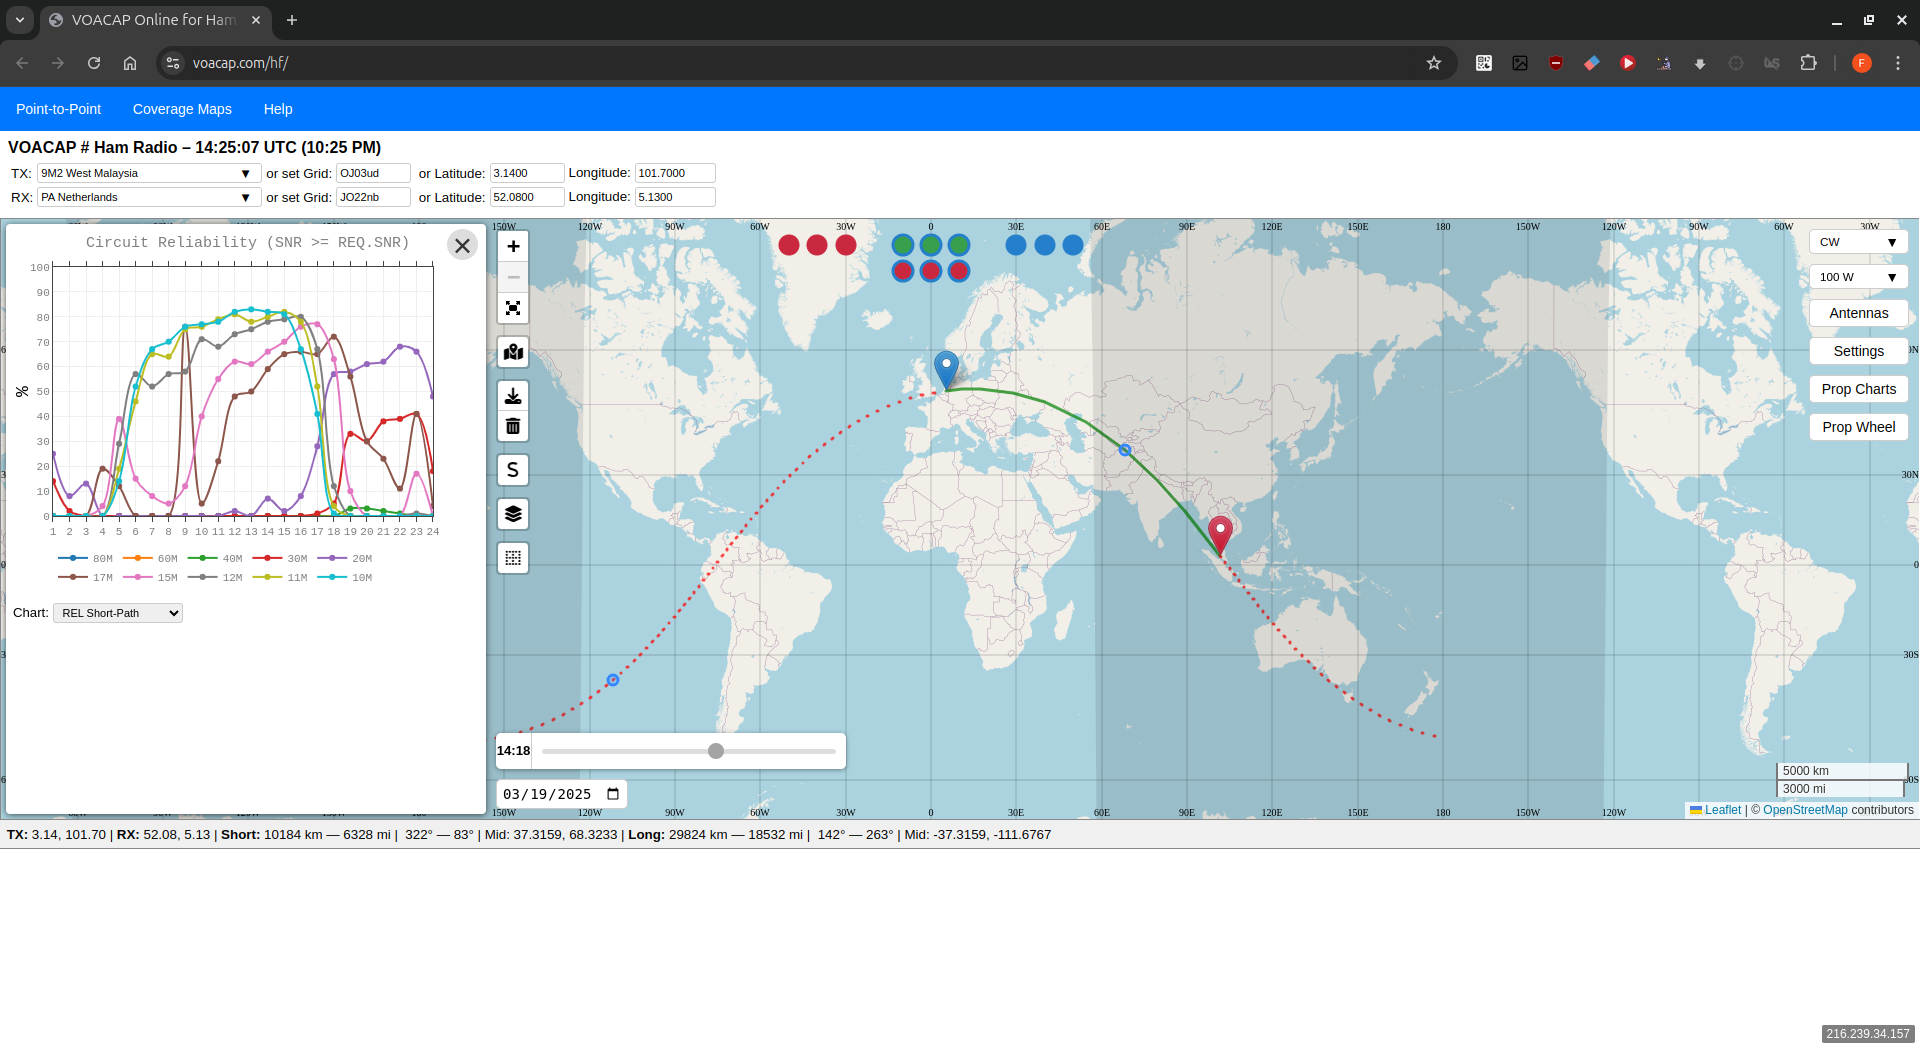Viewport: 1920px width, 1048px height.
Task: Open the RX dropdown showing PA Netherlands
Action: click(146, 196)
